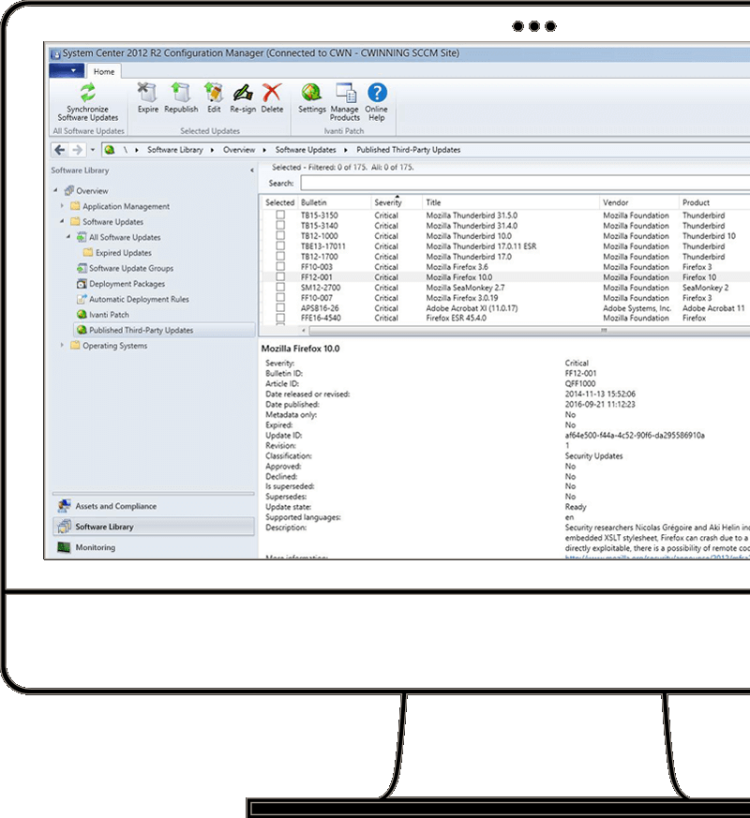Click the updates list horizontal scrollbar
The image size is (750, 818).
(x=529, y=330)
